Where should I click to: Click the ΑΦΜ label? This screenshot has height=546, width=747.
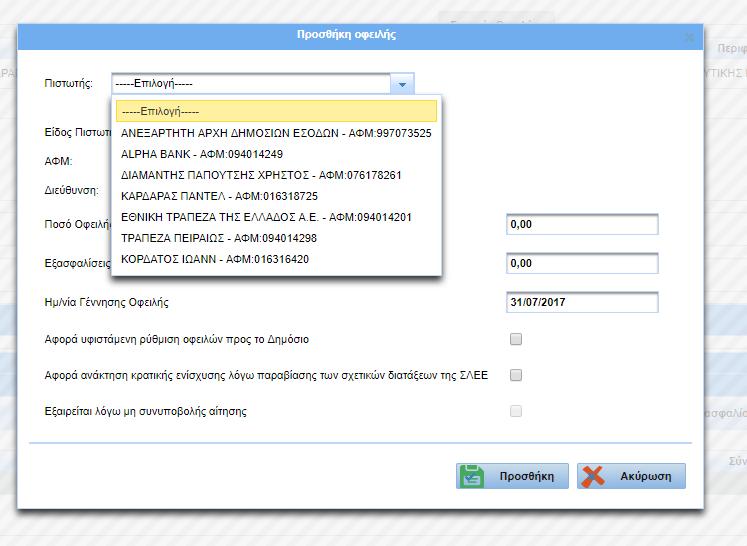[x=58, y=161]
